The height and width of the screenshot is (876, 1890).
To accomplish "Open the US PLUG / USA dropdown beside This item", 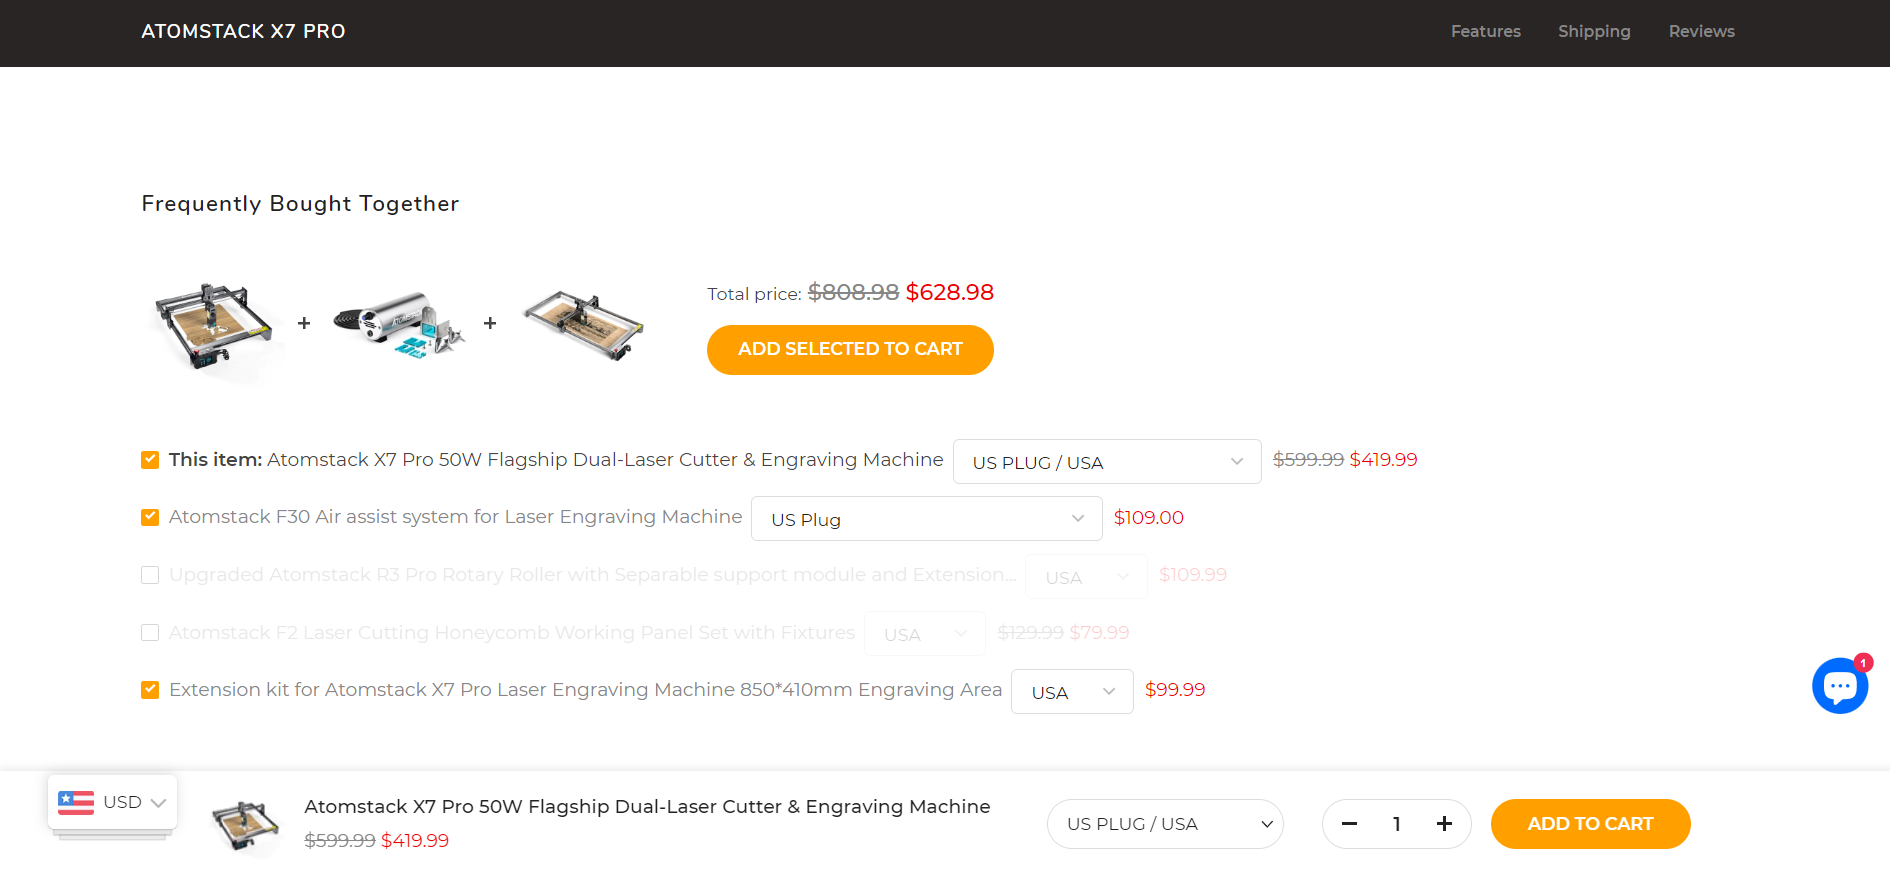I will click(x=1106, y=462).
